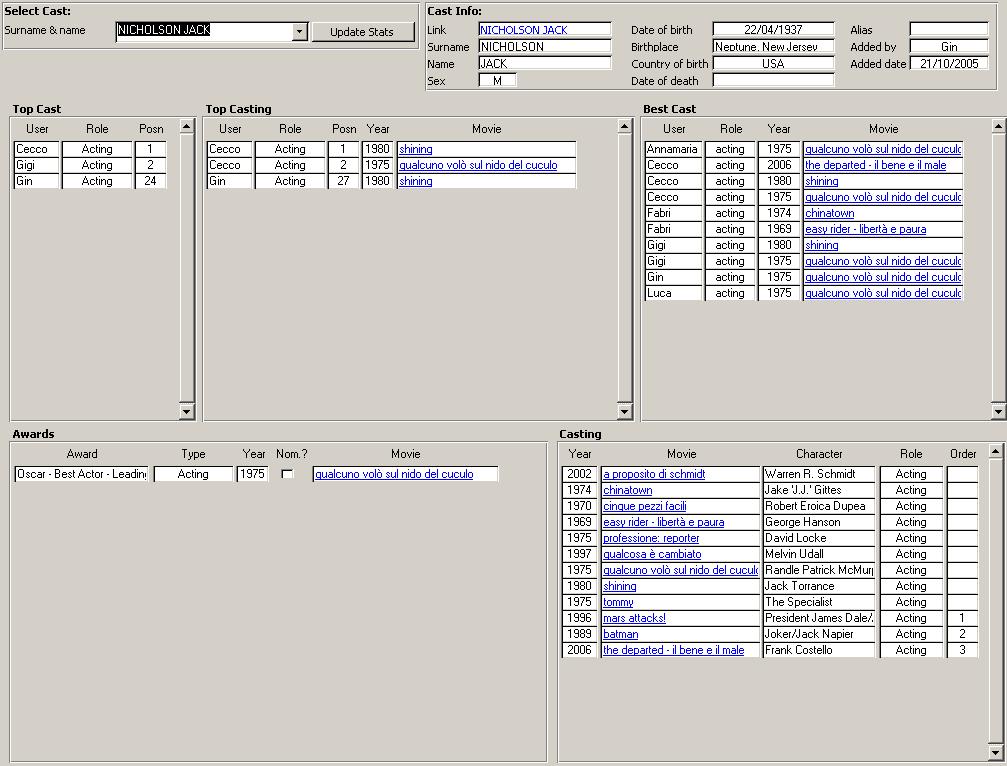Toggle the Nom.? checkbox for Oscar award

(288, 474)
